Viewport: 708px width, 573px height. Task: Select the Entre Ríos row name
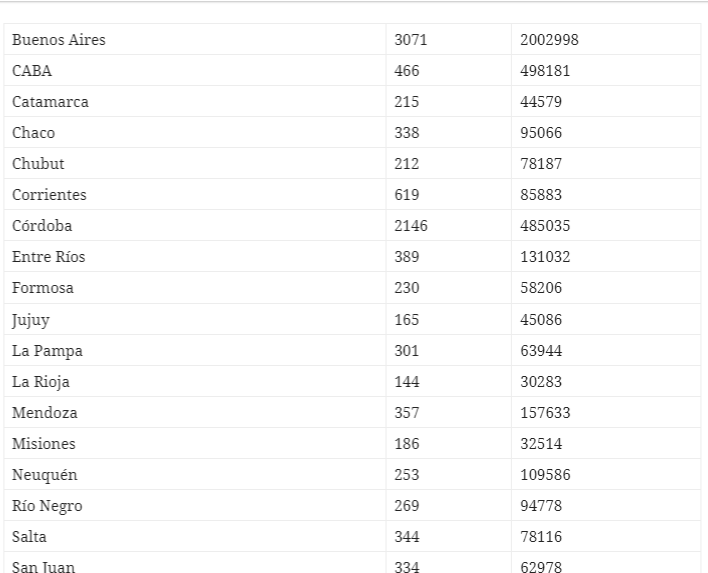48,257
